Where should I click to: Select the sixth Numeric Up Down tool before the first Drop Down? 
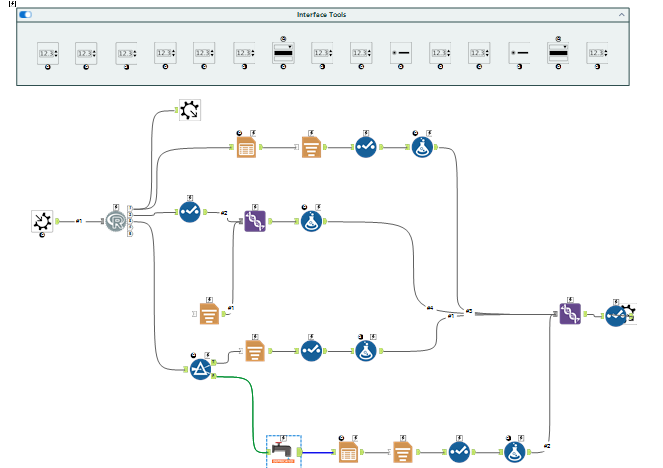[244, 53]
